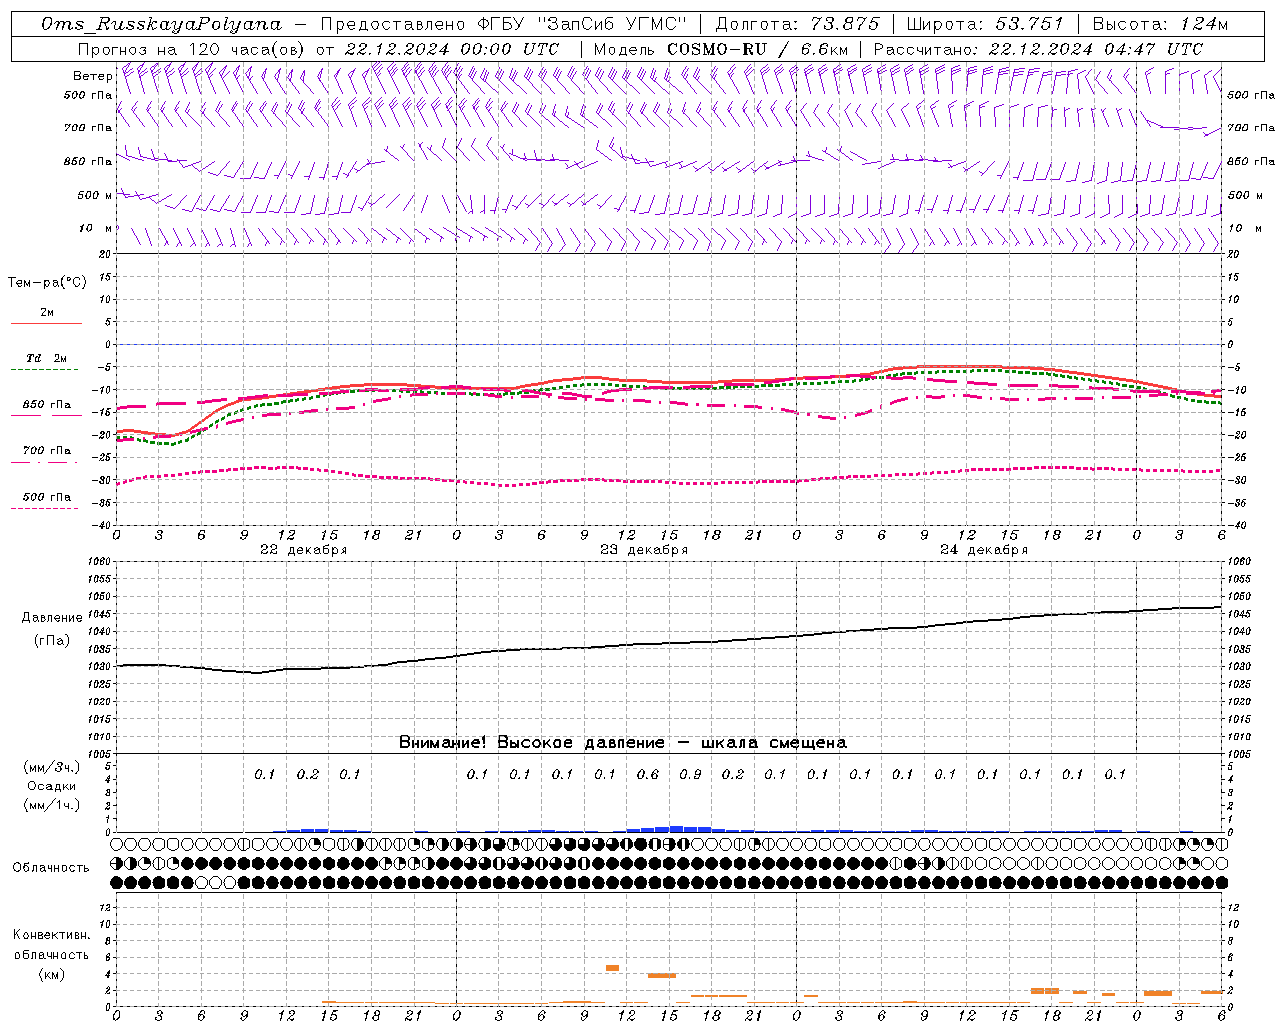Viewport: 1280px width, 1024px height.
Task: Select the Высота: 124м header entry
Action: [1159, 24]
